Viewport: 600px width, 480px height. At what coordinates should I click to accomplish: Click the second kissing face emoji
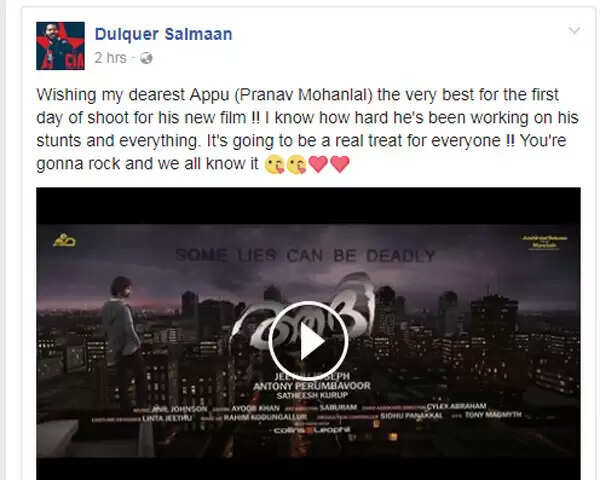[297, 165]
